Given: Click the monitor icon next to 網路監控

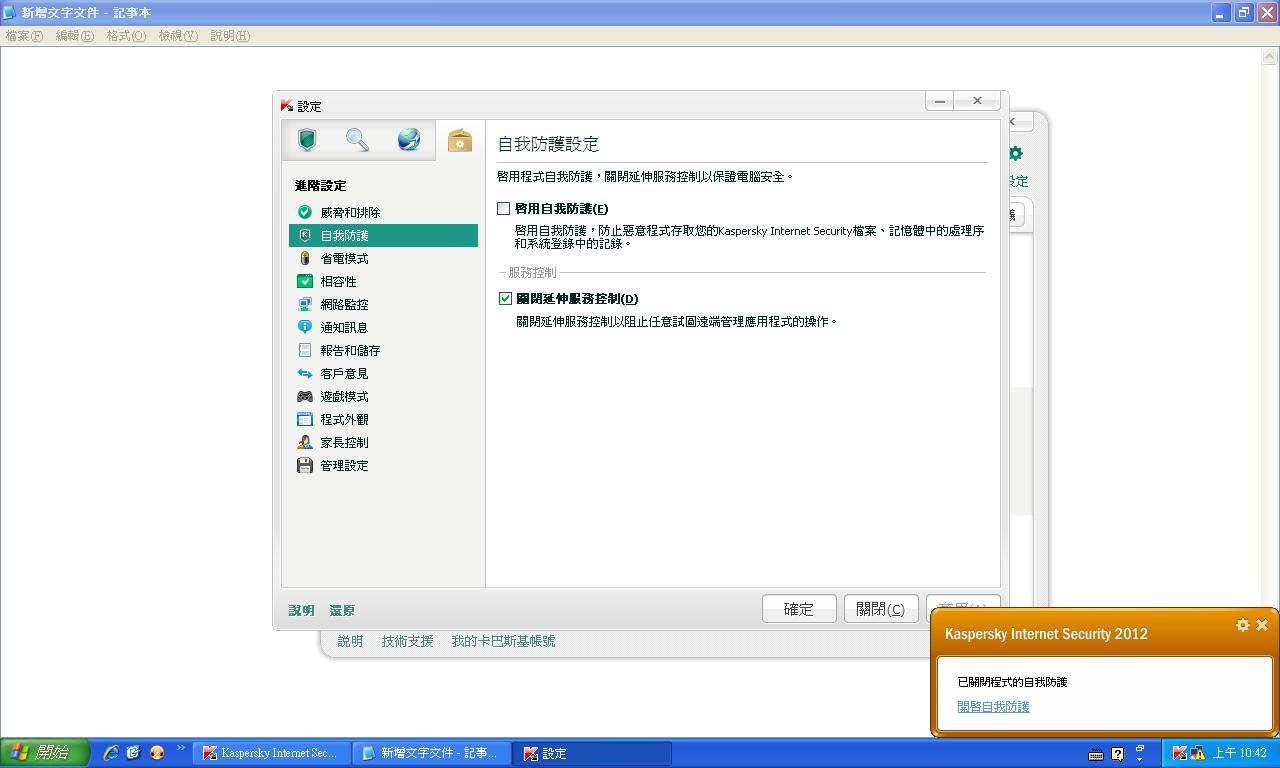Looking at the screenshot, I should pos(305,304).
